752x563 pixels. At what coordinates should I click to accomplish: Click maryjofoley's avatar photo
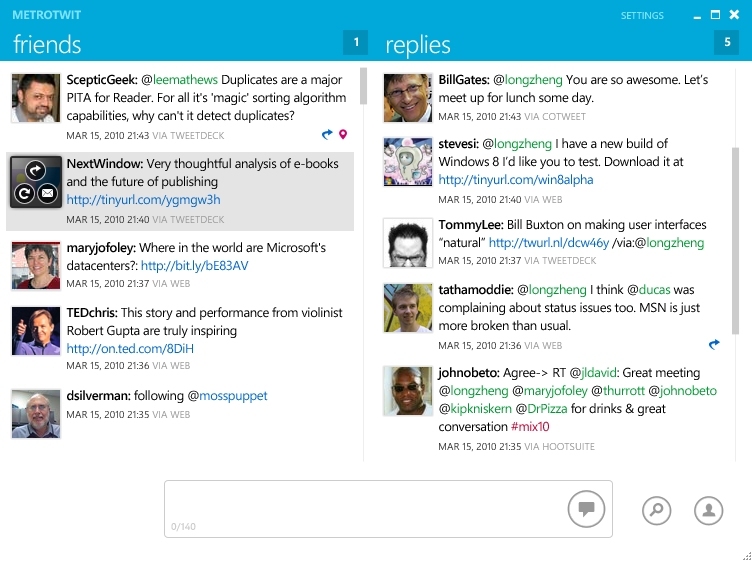pyautogui.click(x=36, y=266)
